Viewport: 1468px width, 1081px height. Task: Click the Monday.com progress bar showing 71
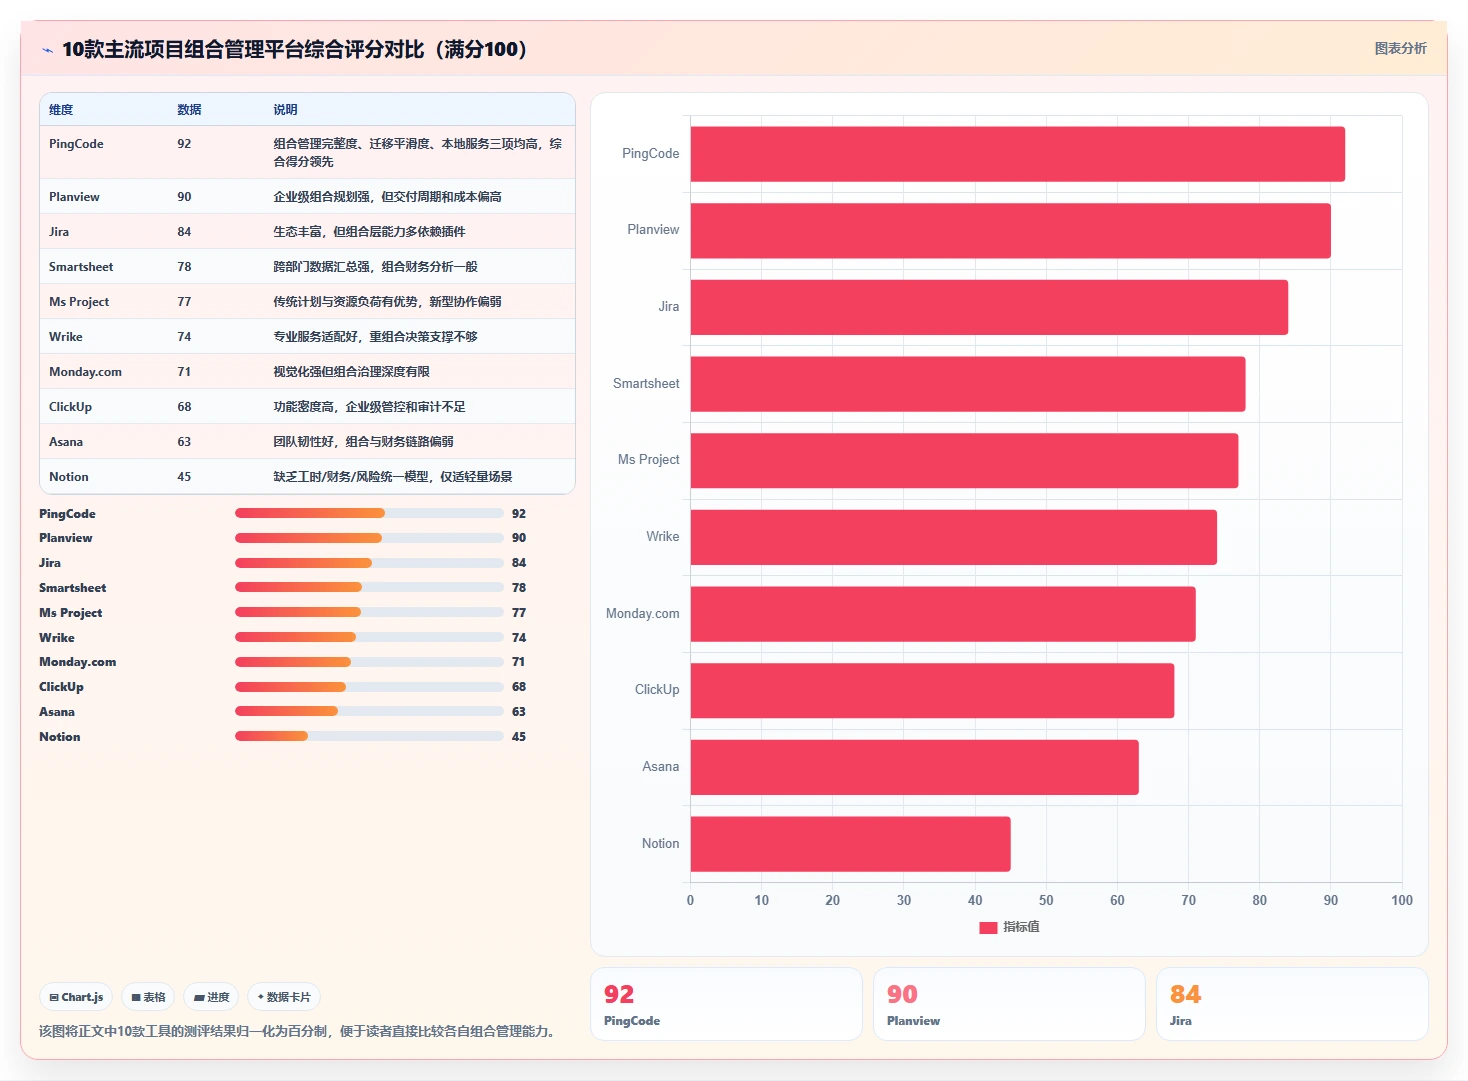tap(369, 662)
